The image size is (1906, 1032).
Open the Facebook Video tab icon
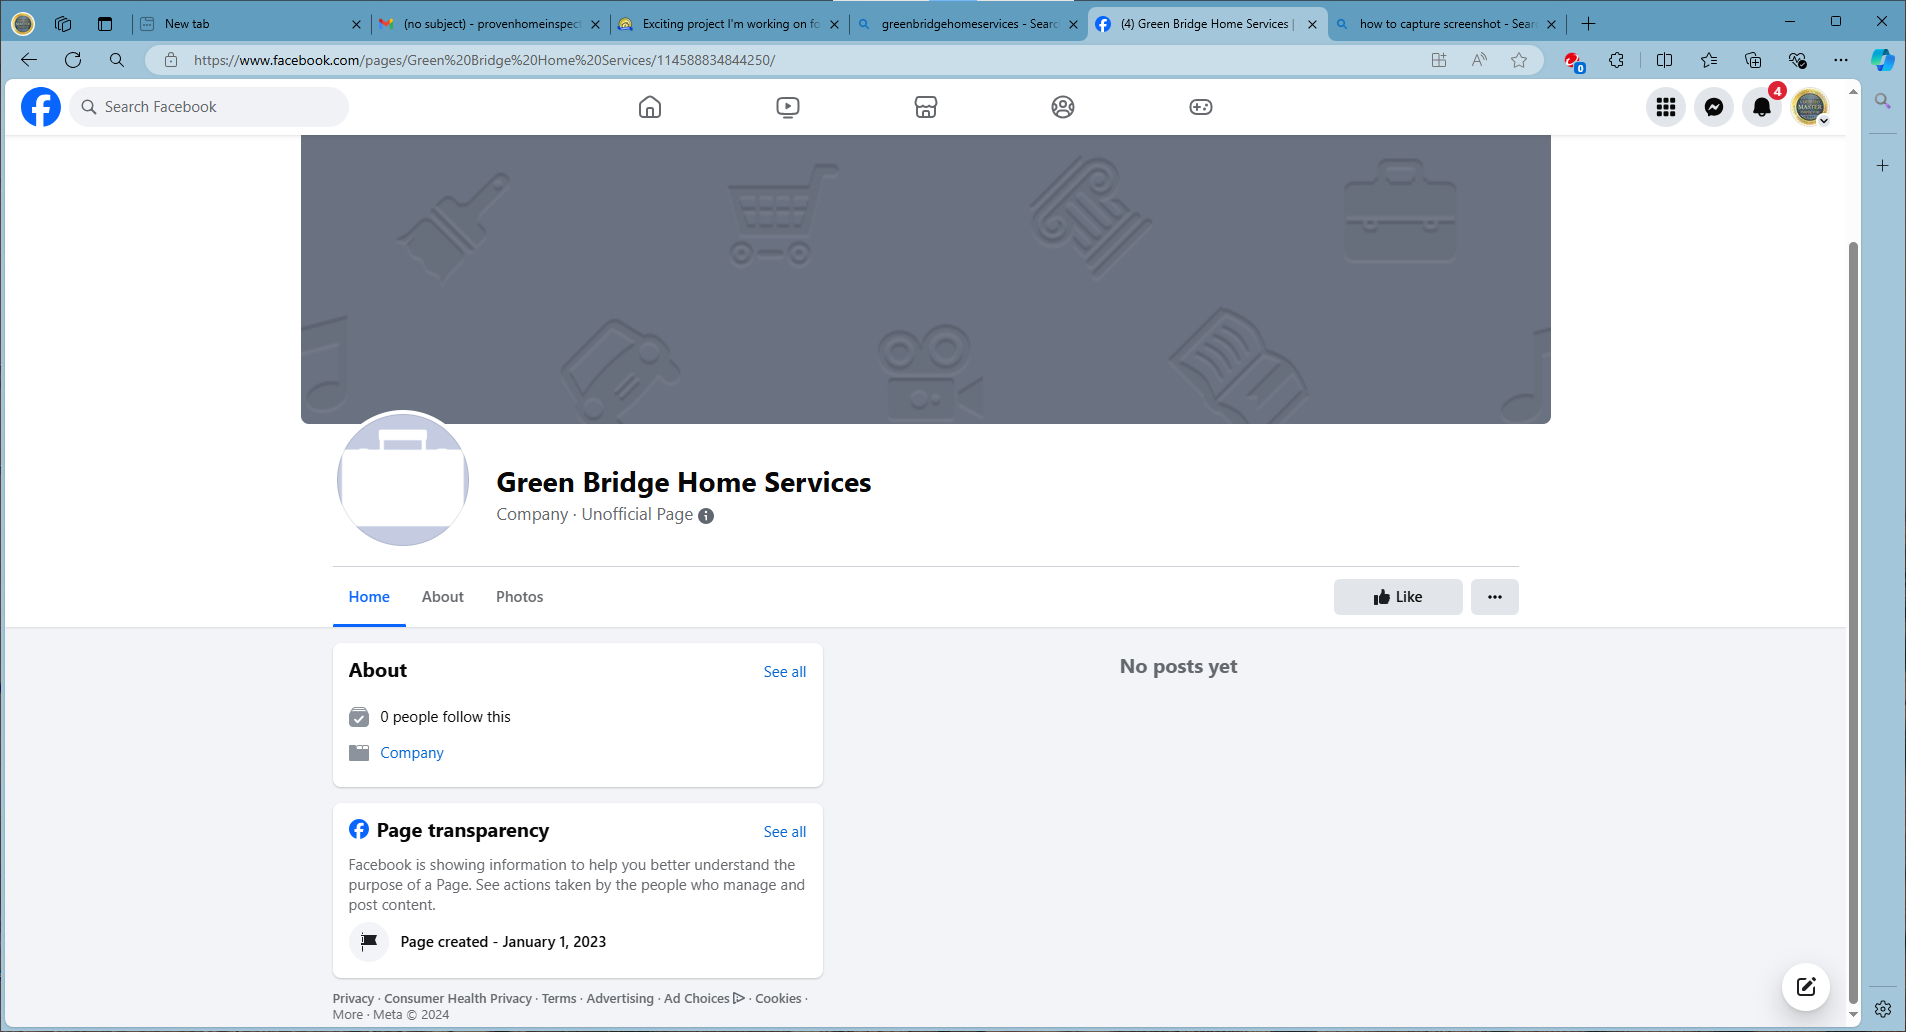pyautogui.click(x=788, y=107)
